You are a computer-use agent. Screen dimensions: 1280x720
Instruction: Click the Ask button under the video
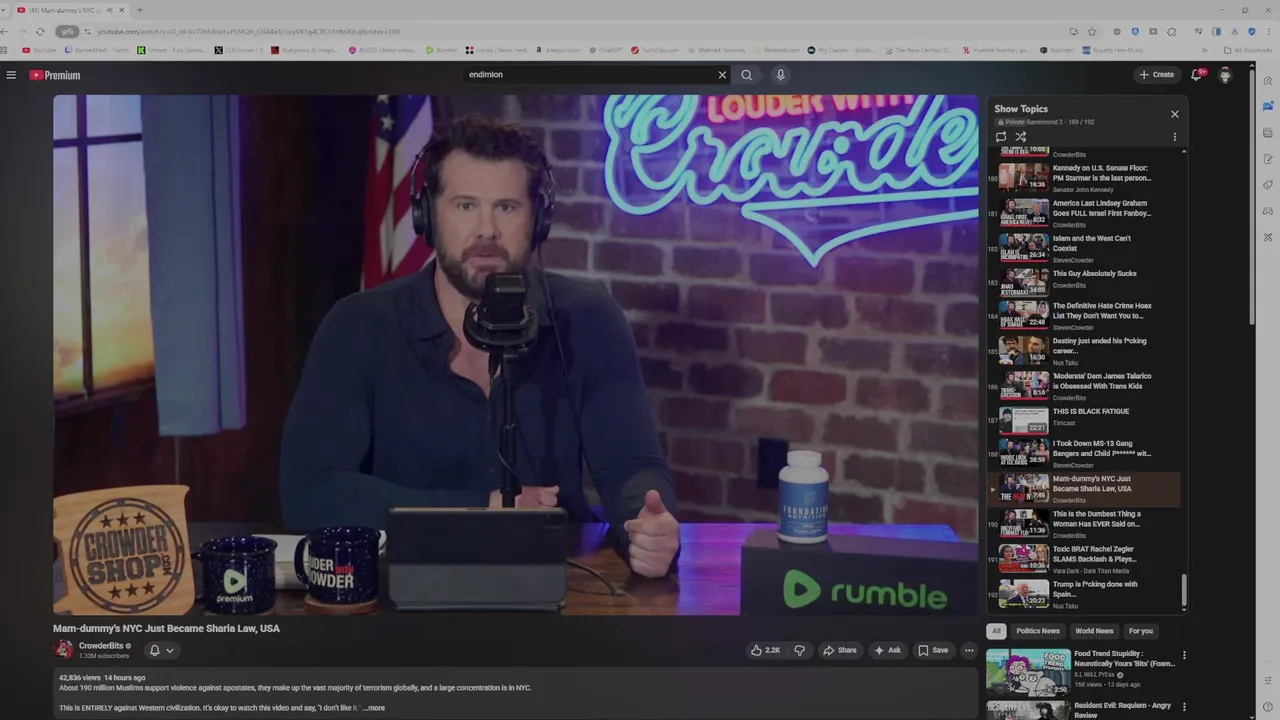point(887,650)
